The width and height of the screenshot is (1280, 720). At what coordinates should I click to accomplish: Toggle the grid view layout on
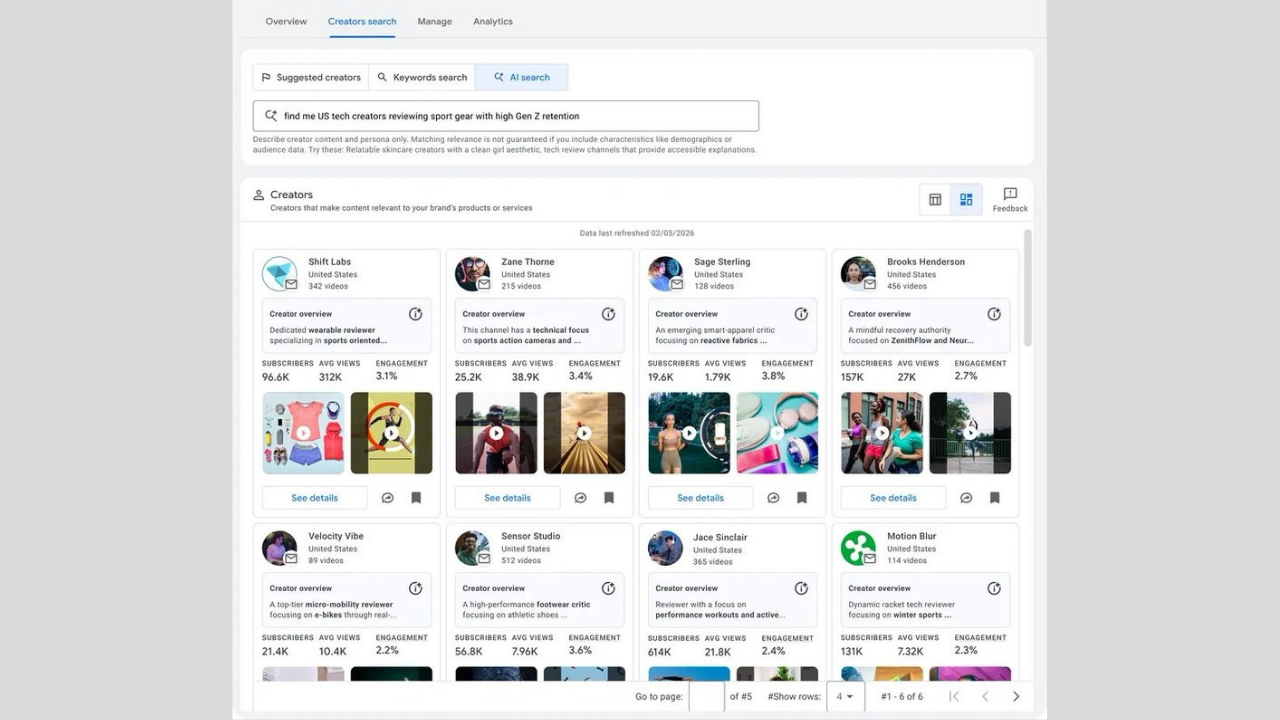click(x=966, y=199)
